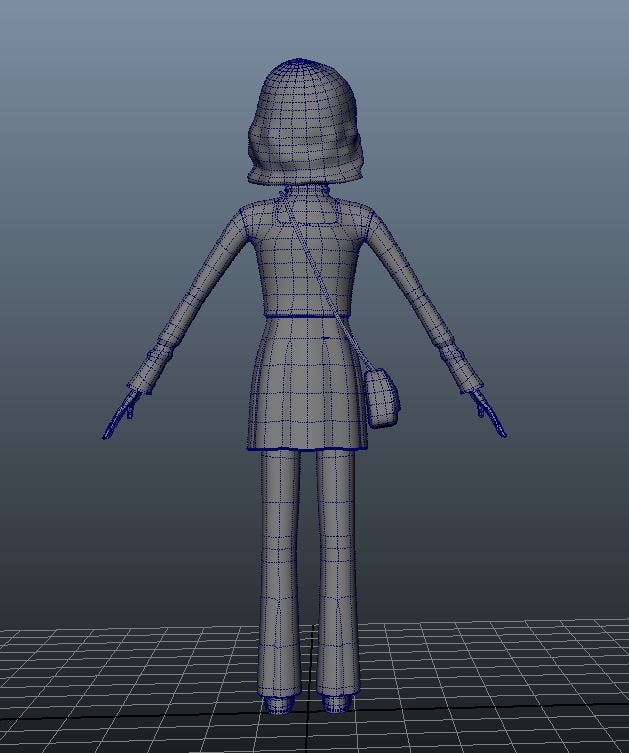The height and width of the screenshot is (753, 629).
Task: Click the right shoe at the feet
Action: click(337, 704)
